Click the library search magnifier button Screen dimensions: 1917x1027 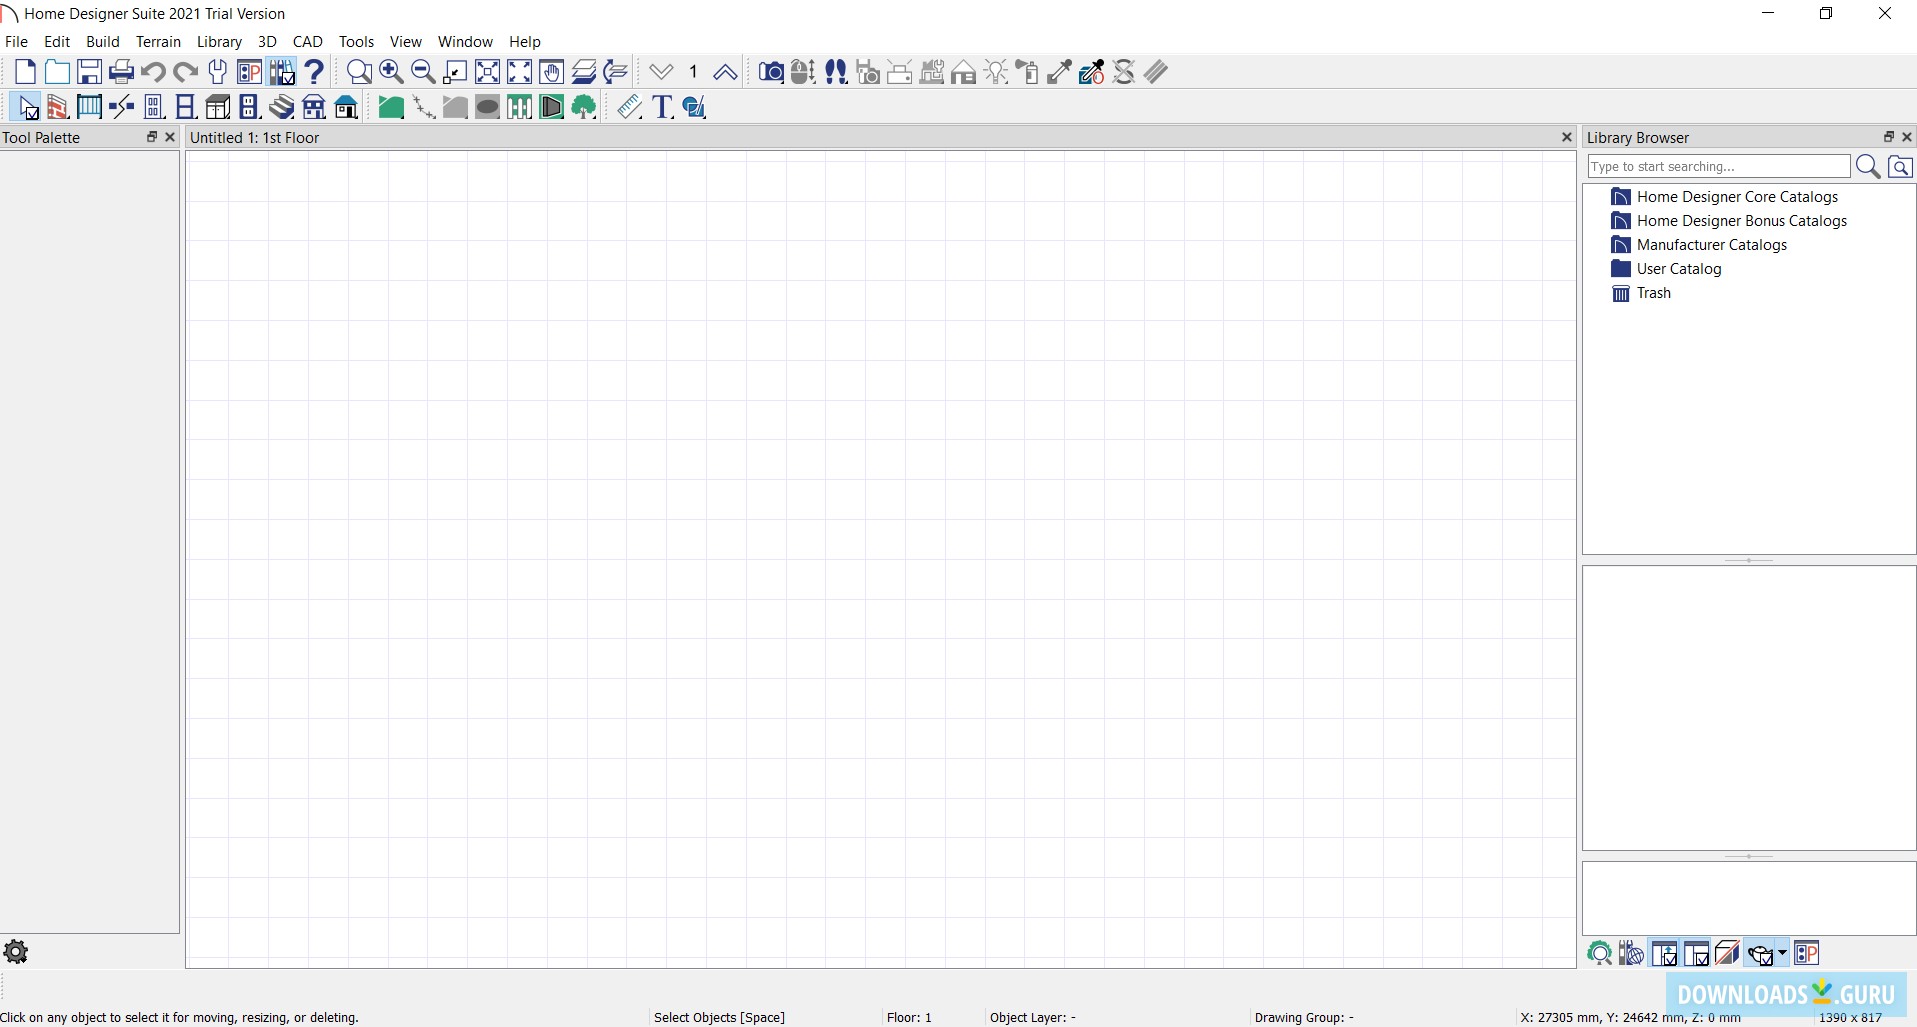(x=1869, y=166)
